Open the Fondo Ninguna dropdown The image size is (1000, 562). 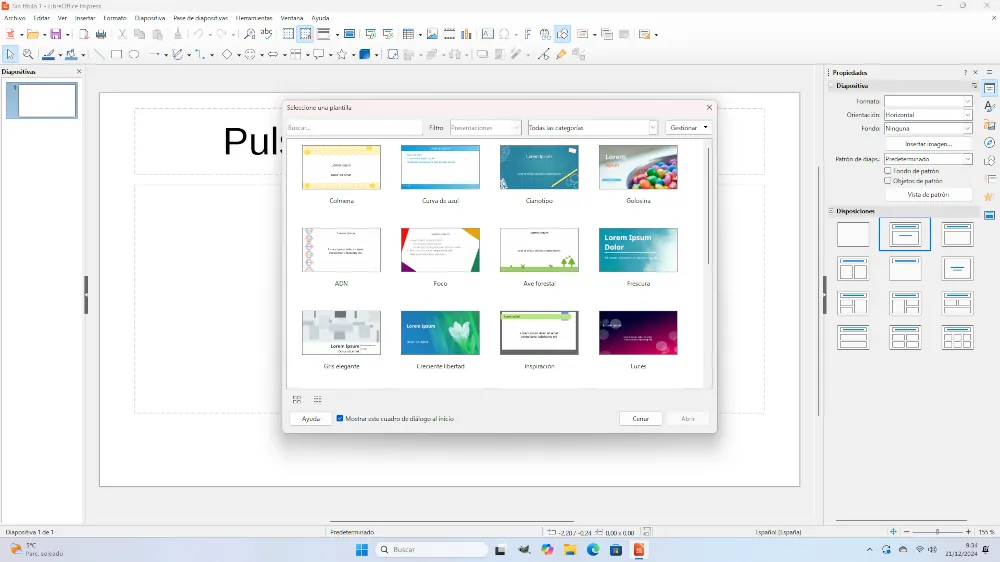[x=928, y=128]
